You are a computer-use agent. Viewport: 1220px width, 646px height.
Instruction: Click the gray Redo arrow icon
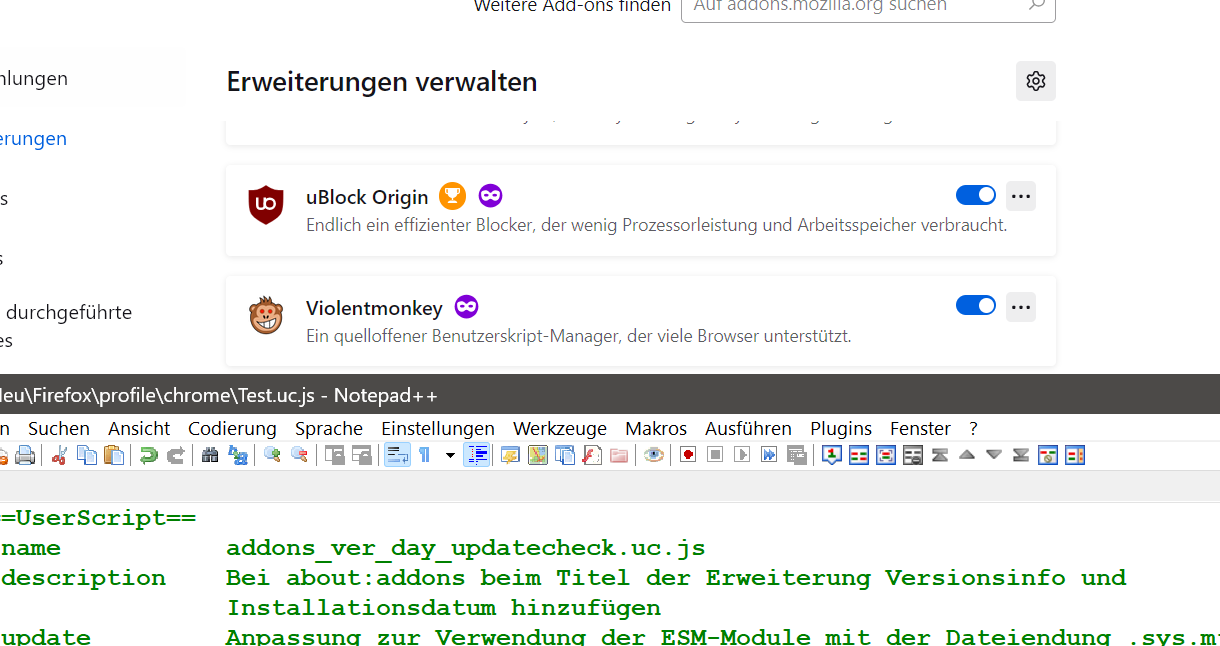(175, 455)
